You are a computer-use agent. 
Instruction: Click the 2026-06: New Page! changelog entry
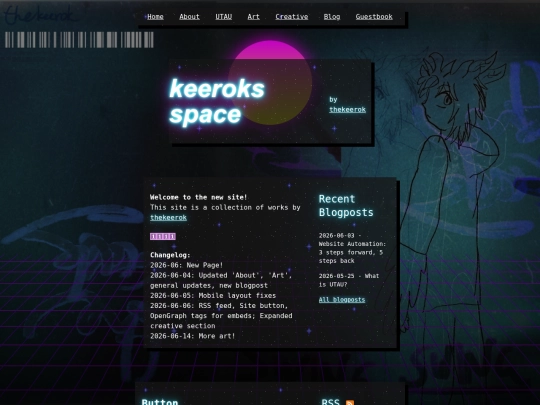[x=186, y=265]
